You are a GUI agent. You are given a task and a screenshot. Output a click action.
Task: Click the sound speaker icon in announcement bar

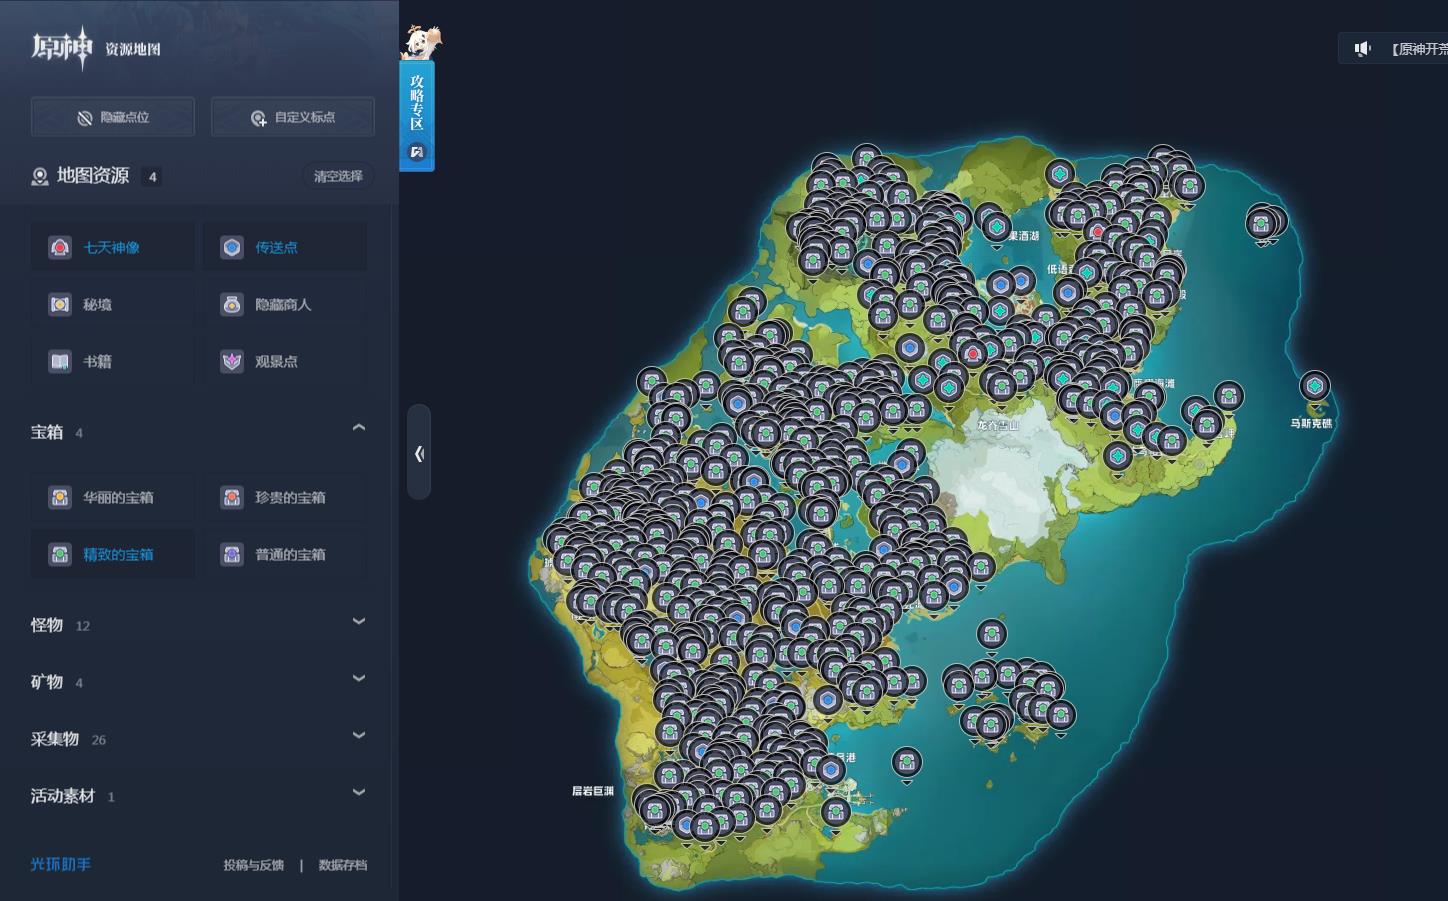[1362, 49]
